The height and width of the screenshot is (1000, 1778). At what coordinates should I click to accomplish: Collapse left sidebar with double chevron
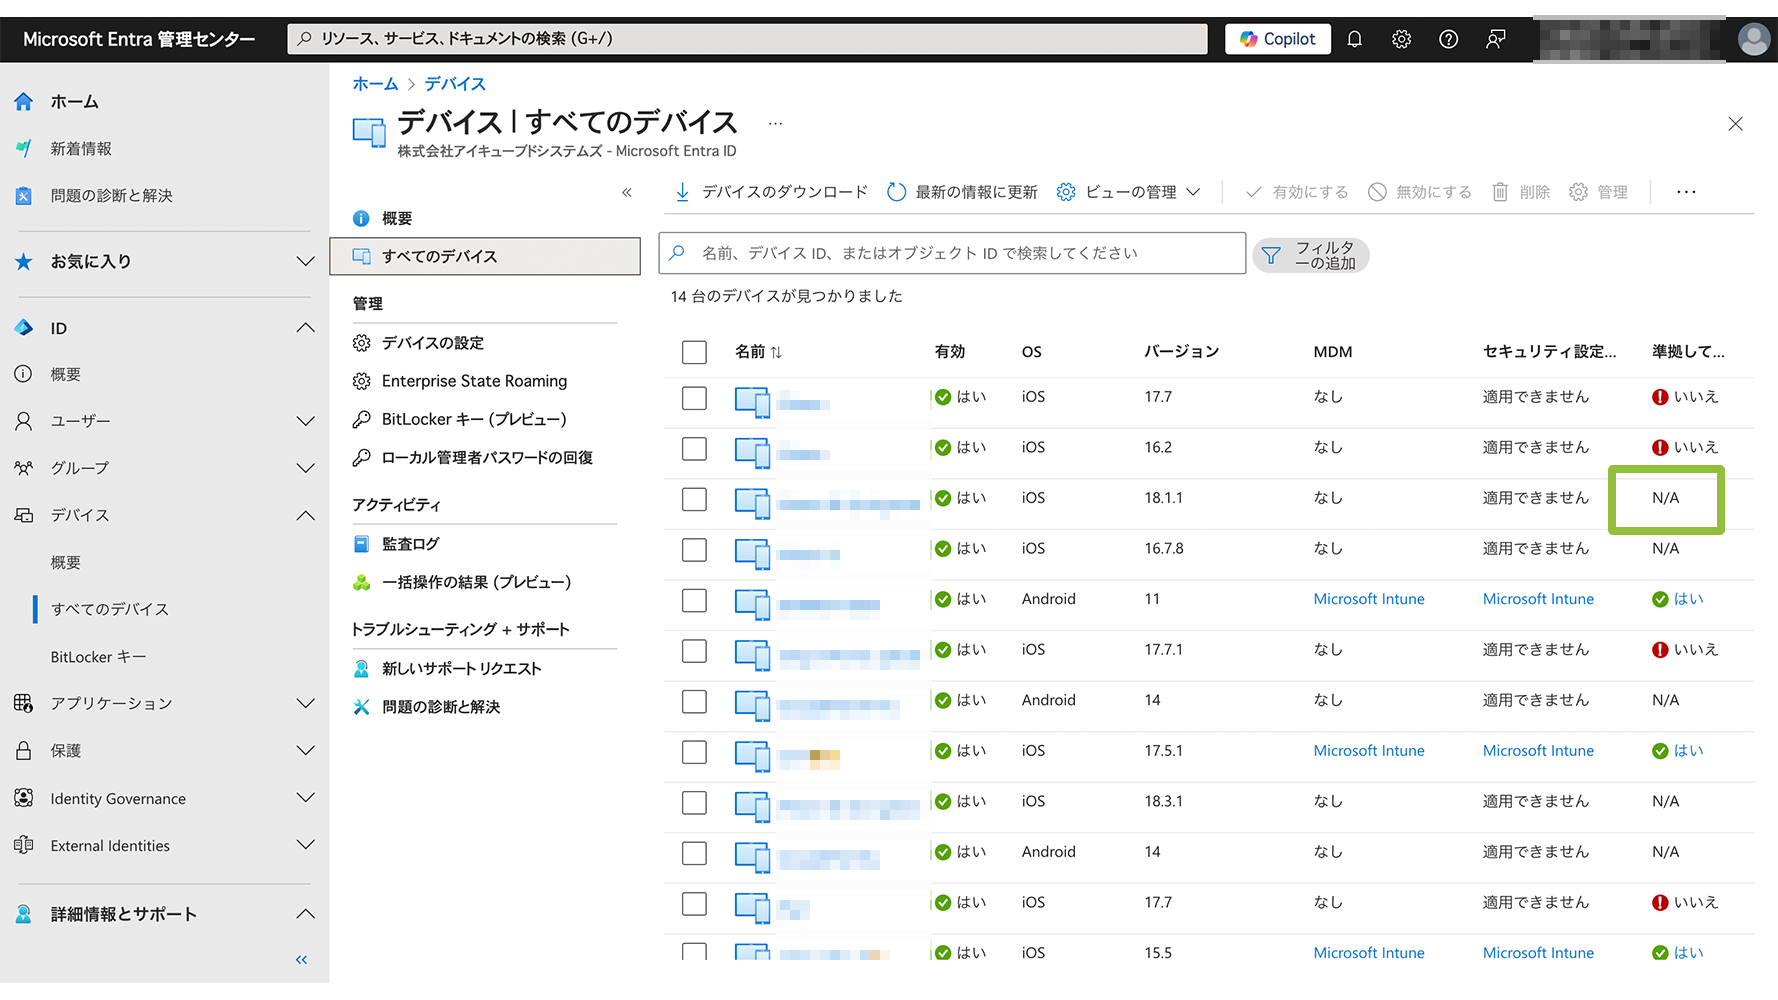pos(301,960)
